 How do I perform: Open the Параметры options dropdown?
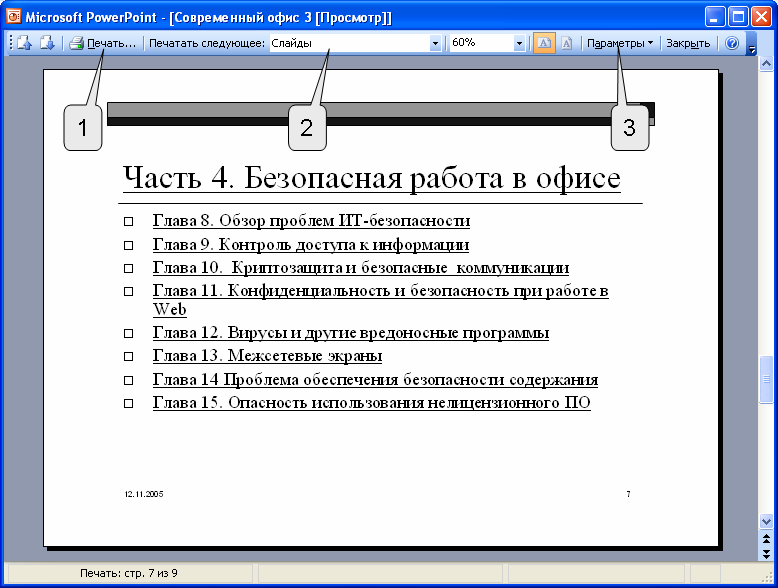click(x=620, y=43)
